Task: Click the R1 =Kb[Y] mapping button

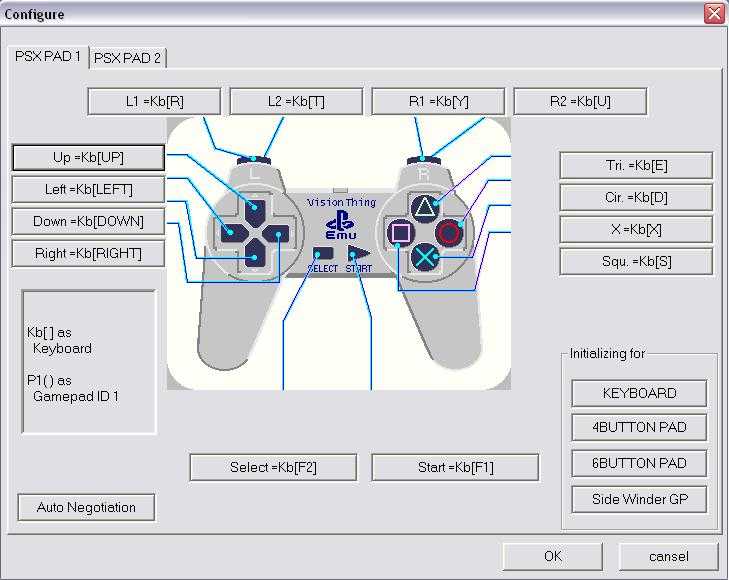Action: [x=438, y=101]
